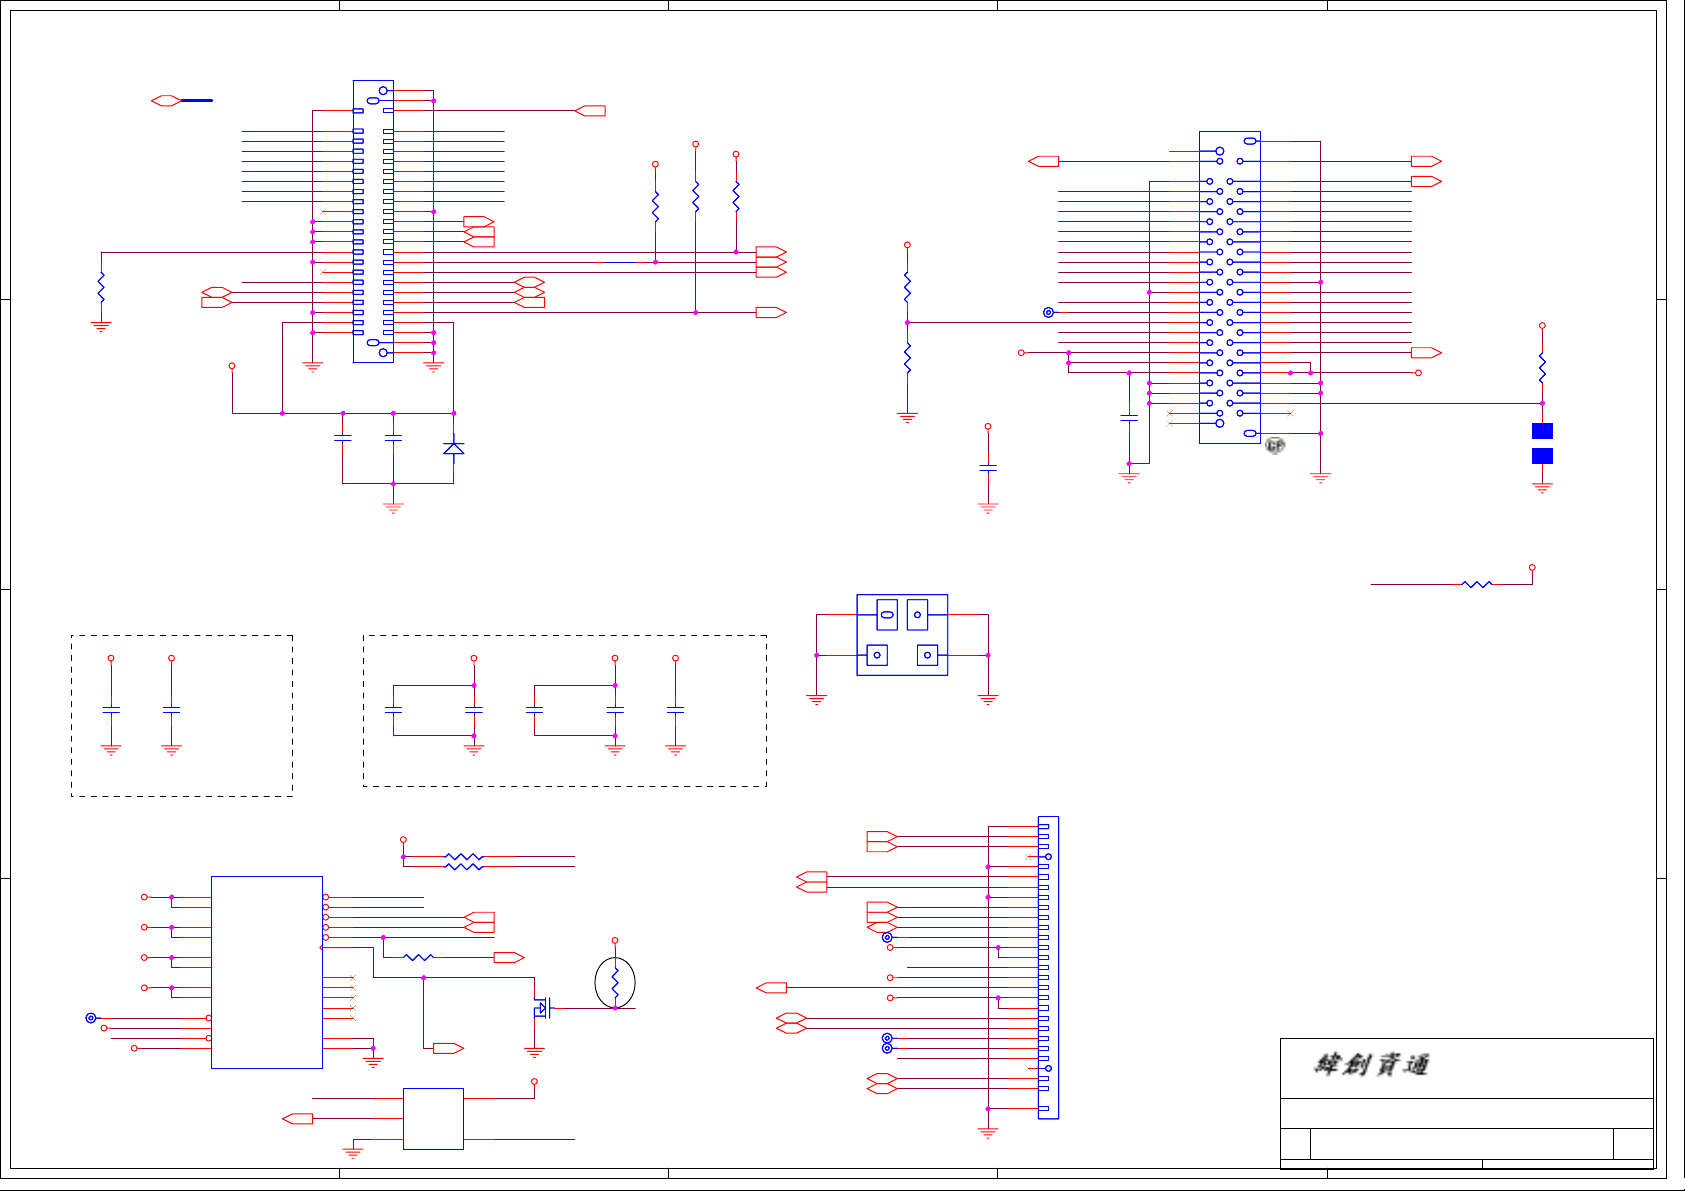Select the diode symbol beside the two capacitors
Viewport: 1685px width, 1191px height.
[453, 448]
